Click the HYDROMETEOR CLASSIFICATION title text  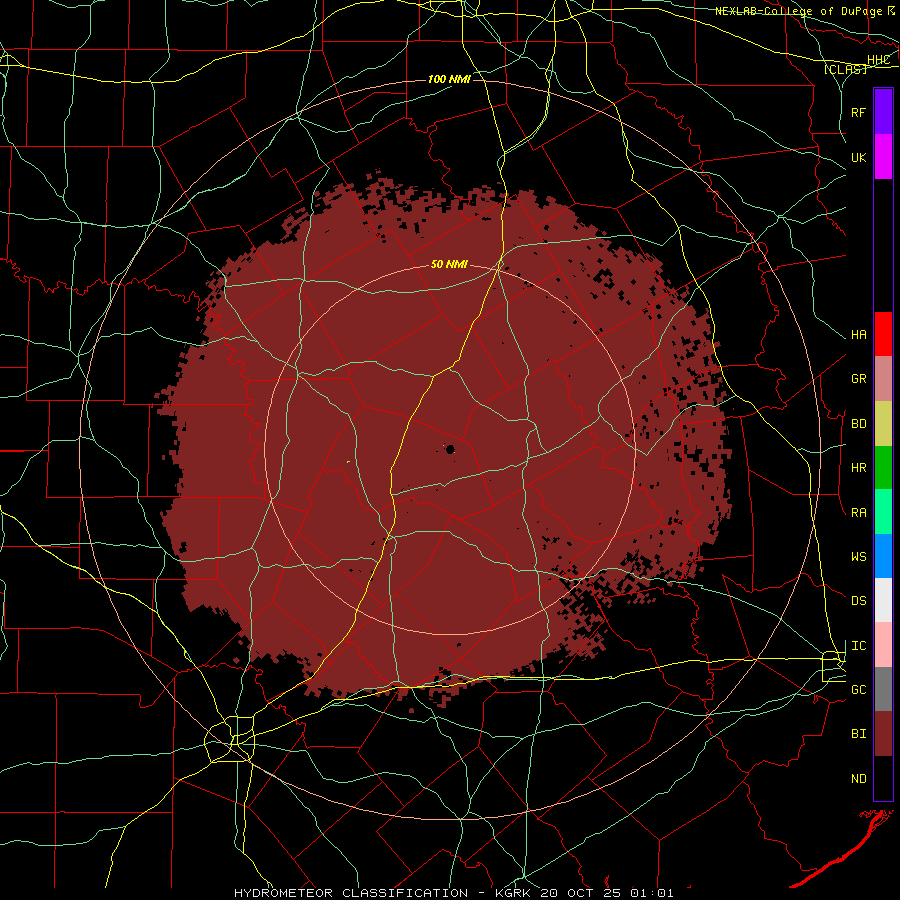pyautogui.click(x=351, y=893)
